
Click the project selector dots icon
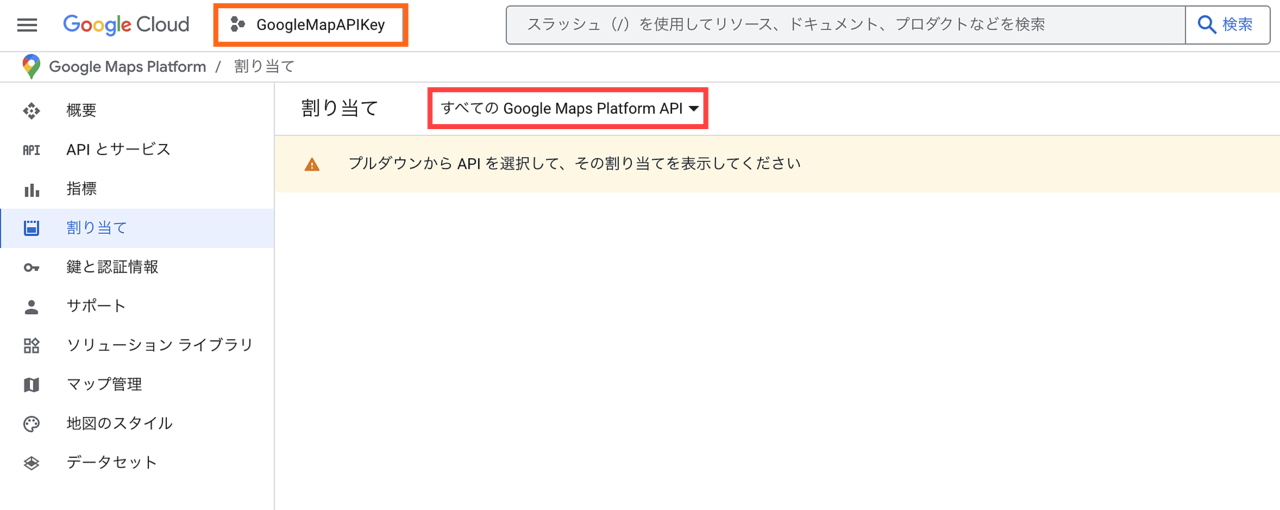(x=237, y=25)
